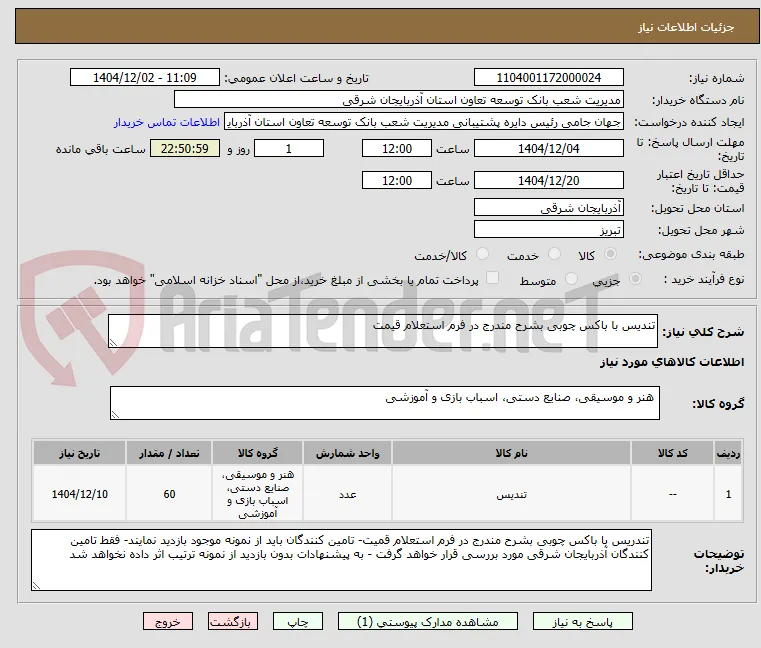Click the validity time 12:00 field beside 1404/12/20
Viewport: 761px width, 648px height.
397,180
